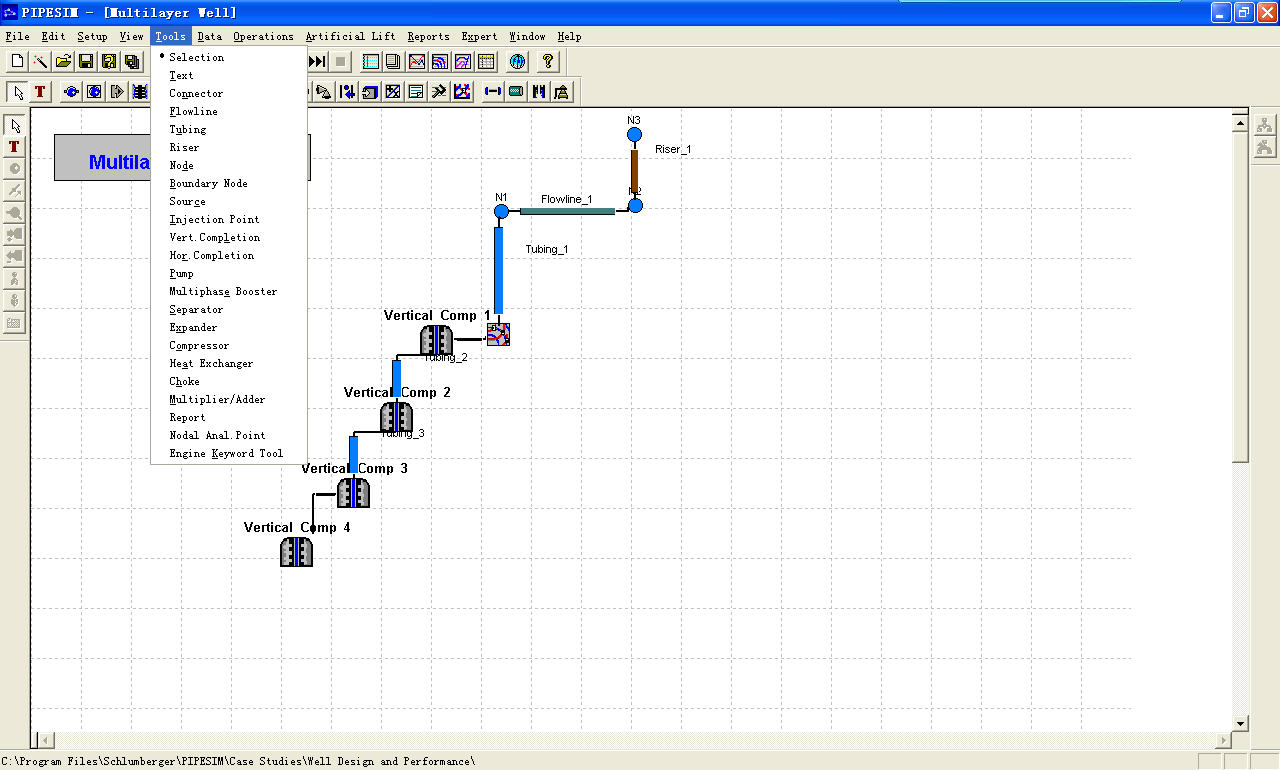Click the skip-to-end run icon
The height and width of the screenshot is (770, 1280).
[x=317, y=62]
